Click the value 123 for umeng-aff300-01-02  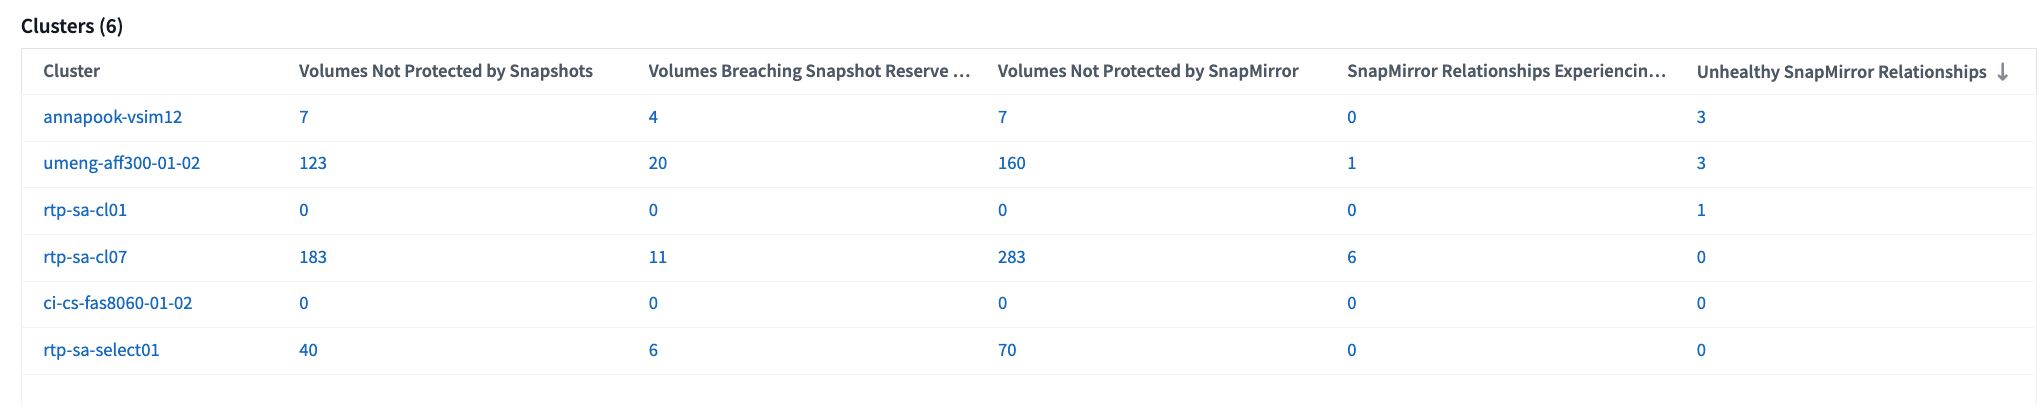pyautogui.click(x=313, y=163)
